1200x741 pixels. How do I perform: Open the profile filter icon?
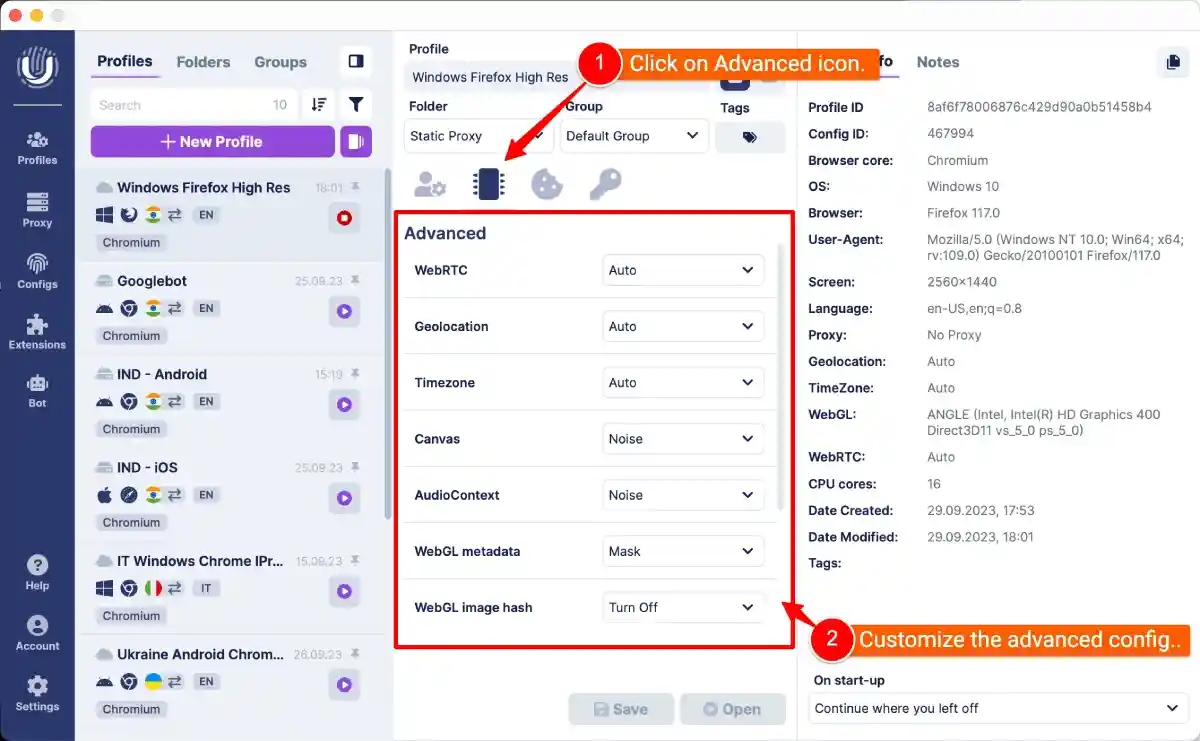click(356, 104)
